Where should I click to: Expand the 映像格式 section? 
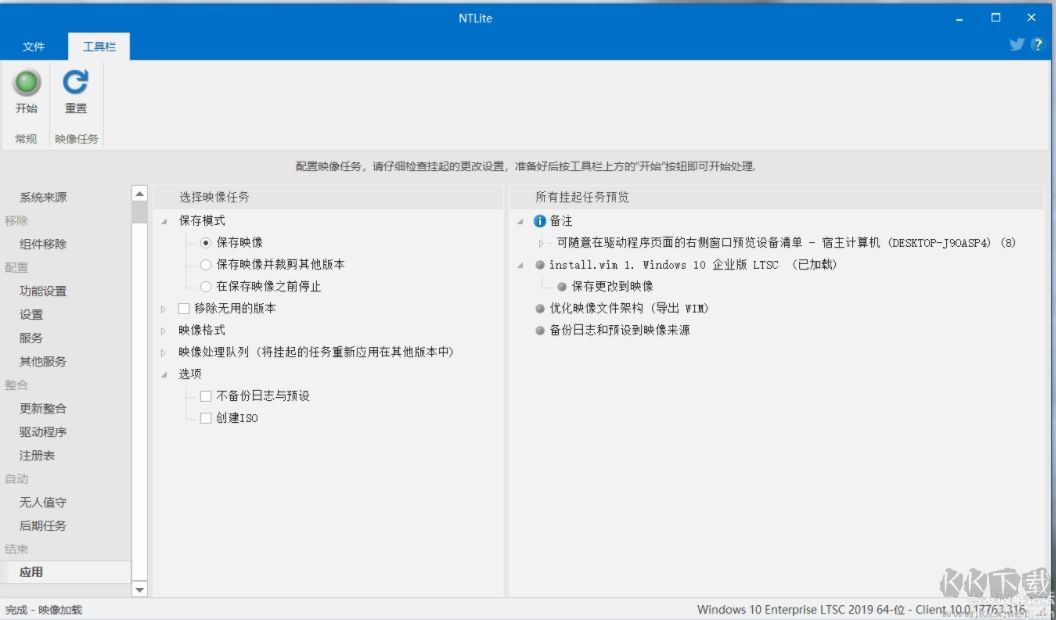click(163, 330)
